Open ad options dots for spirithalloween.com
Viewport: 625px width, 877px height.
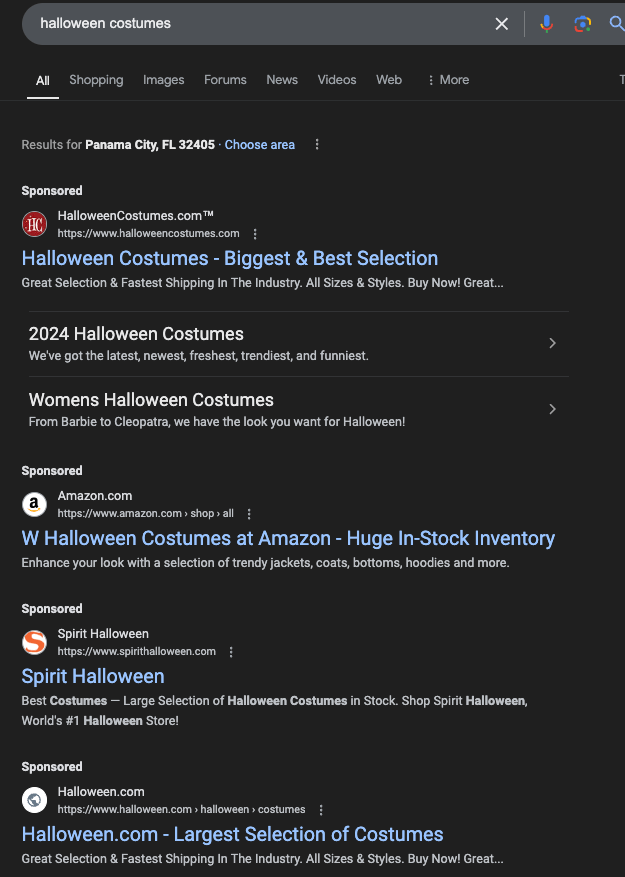coord(231,652)
